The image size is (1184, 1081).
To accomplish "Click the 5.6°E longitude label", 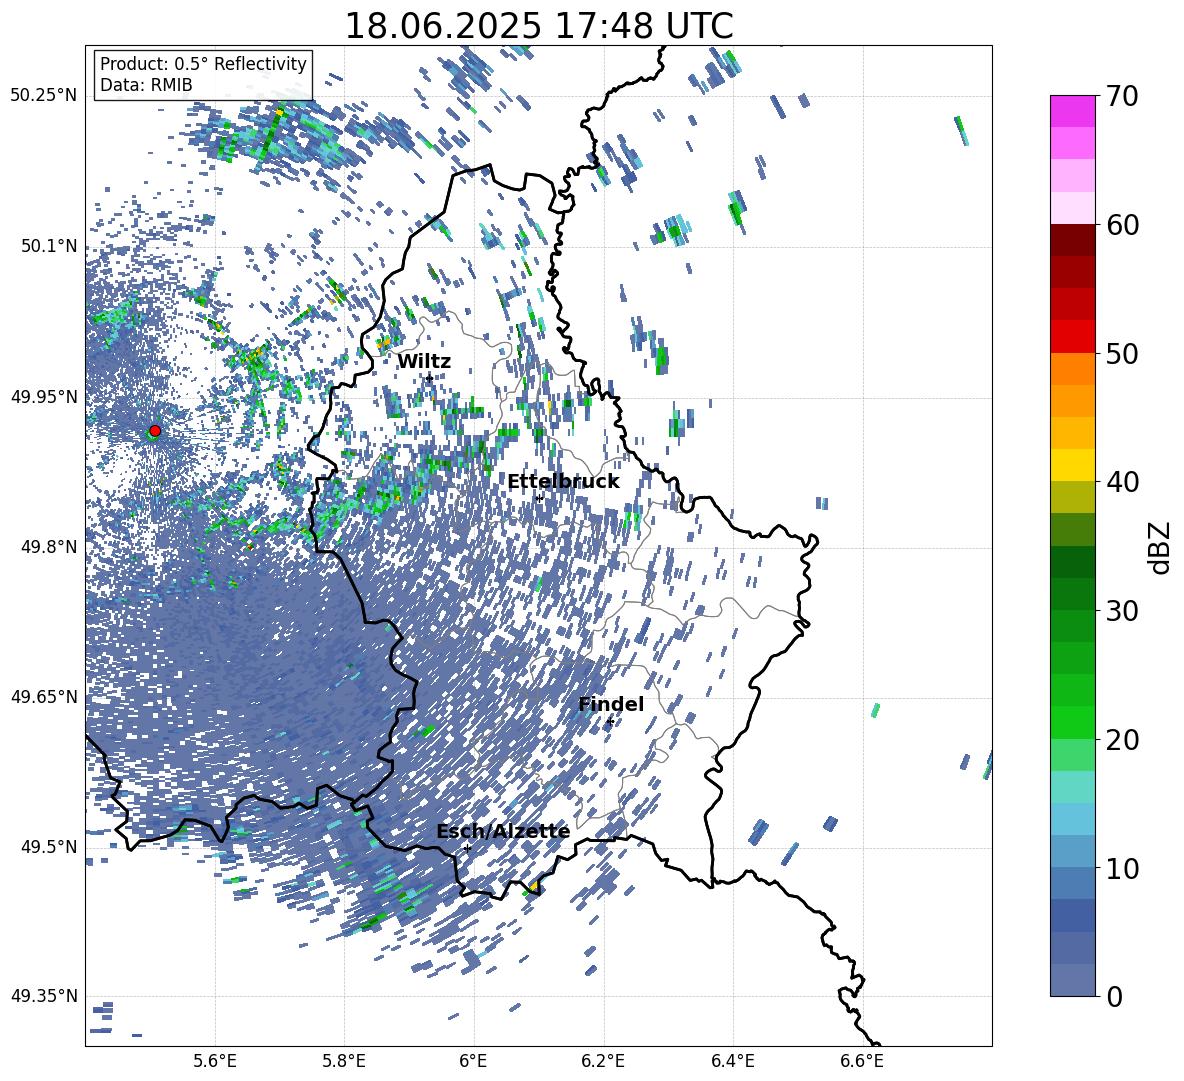I will [215, 1061].
